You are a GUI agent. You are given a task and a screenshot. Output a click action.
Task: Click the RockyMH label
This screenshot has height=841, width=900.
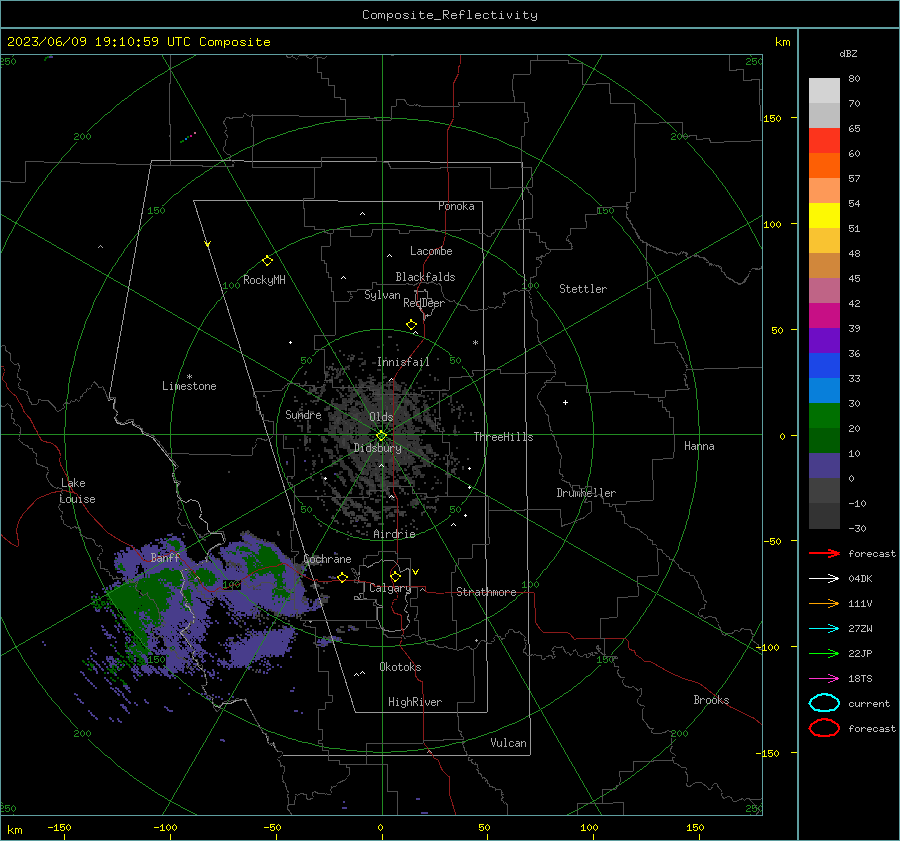click(x=264, y=280)
